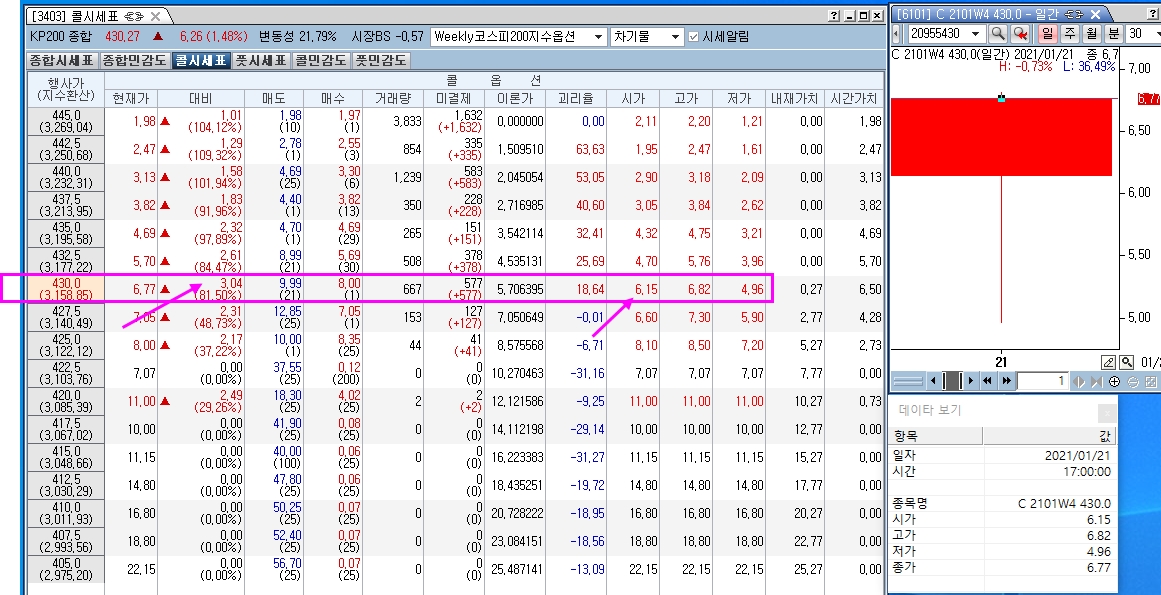This screenshot has width=1161, height=595.
Task: Click the 월 monthly period button
Action: coord(1091,34)
